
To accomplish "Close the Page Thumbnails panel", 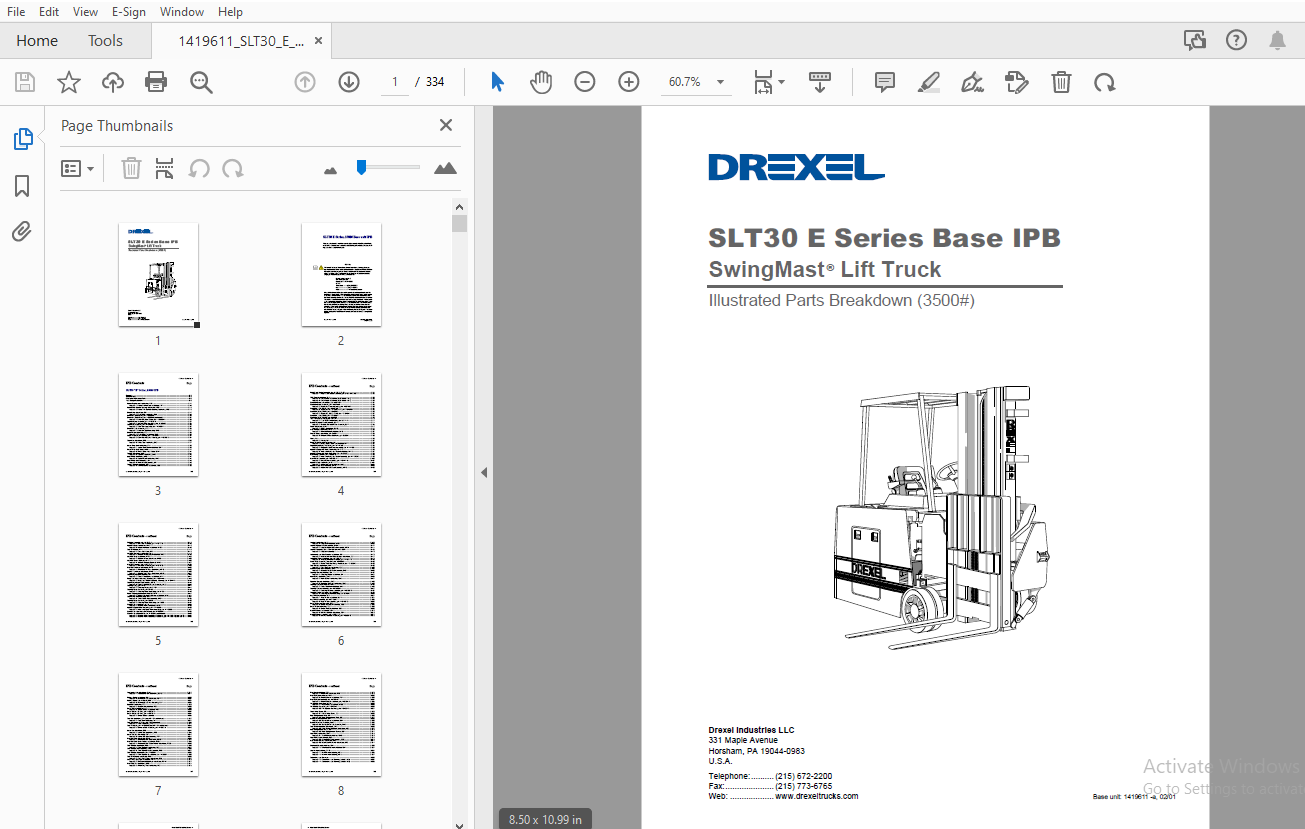I will (x=446, y=125).
